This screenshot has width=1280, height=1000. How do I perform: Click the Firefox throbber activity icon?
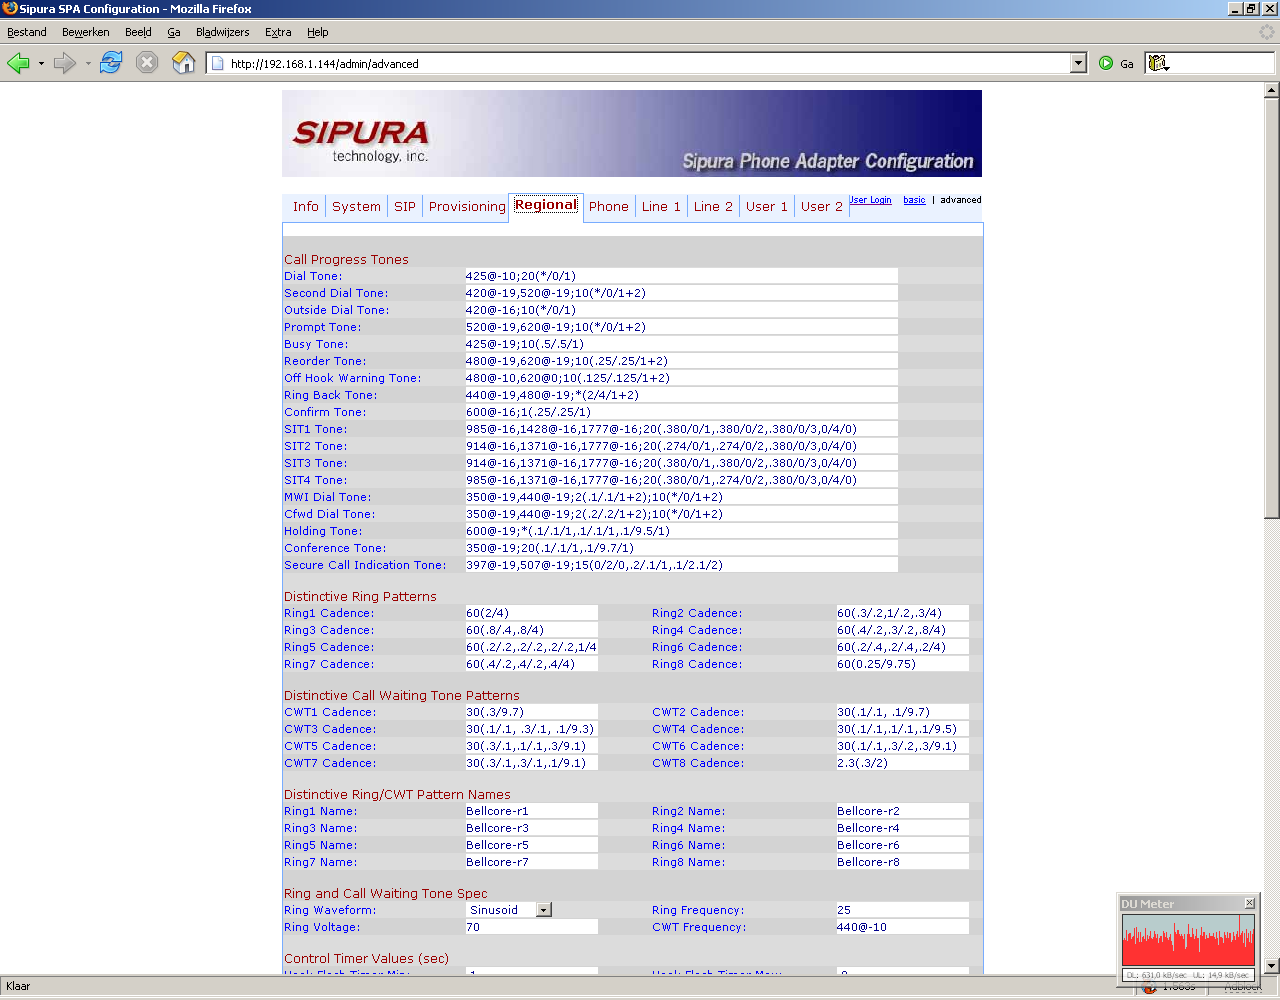click(x=1267, y=32)
